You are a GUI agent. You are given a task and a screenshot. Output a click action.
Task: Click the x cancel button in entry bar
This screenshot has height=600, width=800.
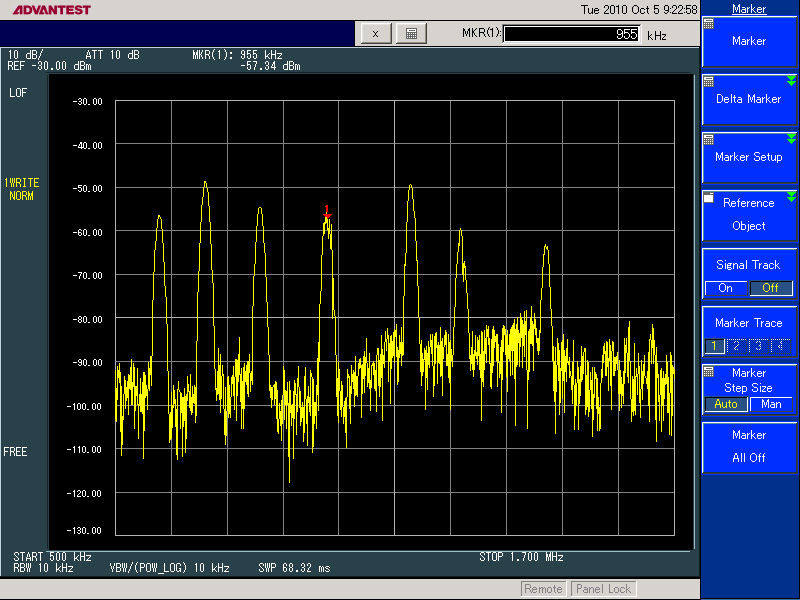pyautogui.click(x=375, y=34)
